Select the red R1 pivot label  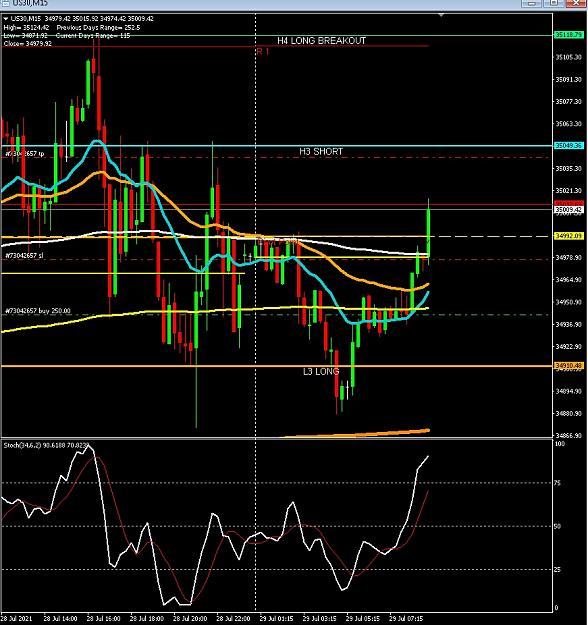263,51
